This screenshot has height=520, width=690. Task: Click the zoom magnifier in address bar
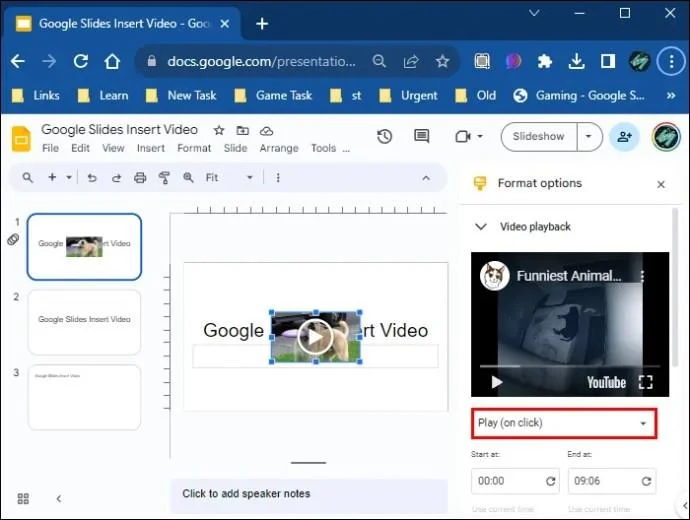pos(379,61)
